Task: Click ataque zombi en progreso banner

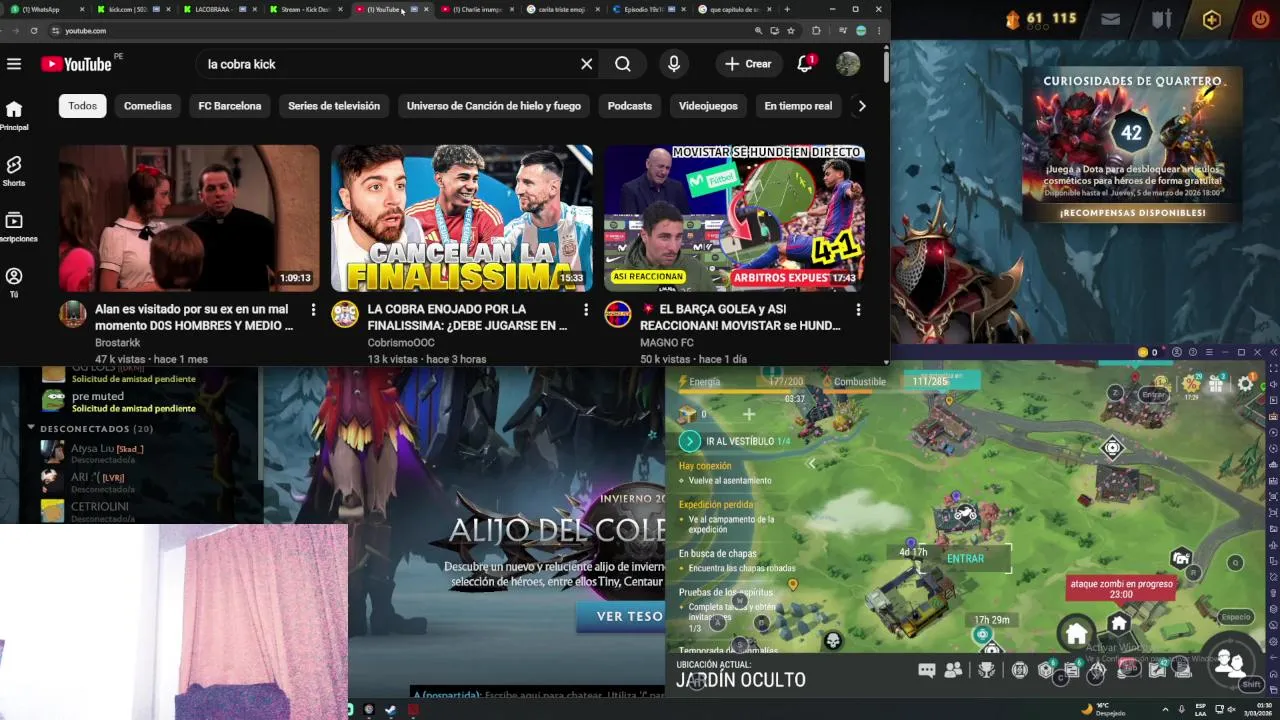Action: point(1121,588)
